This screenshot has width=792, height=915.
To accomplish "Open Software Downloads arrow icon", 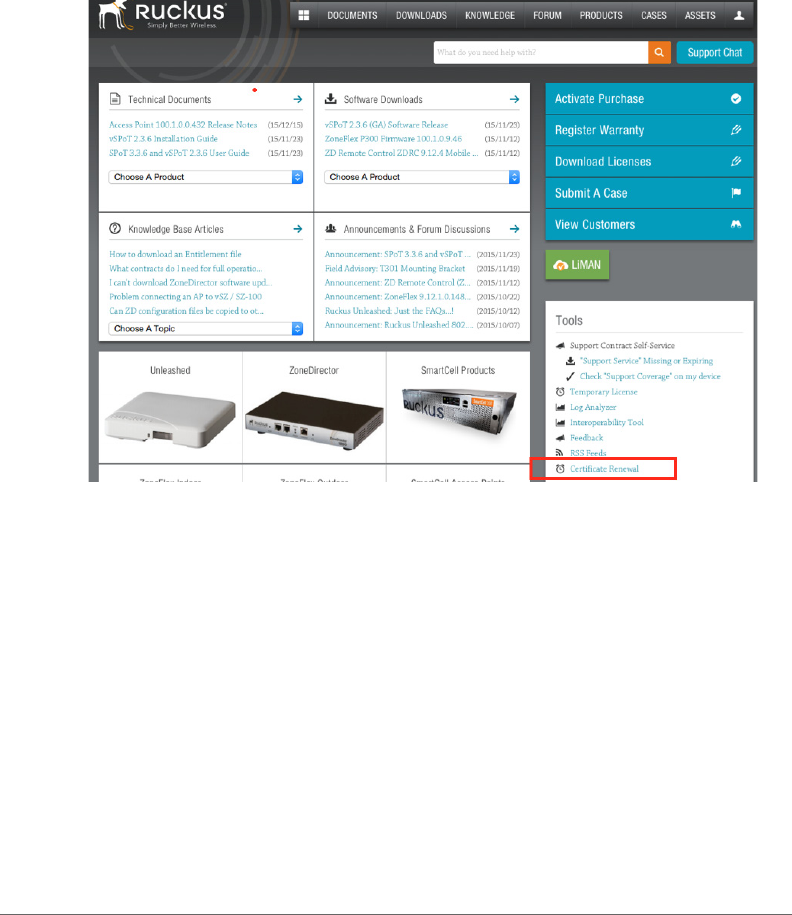I will [x=514, y=99].
